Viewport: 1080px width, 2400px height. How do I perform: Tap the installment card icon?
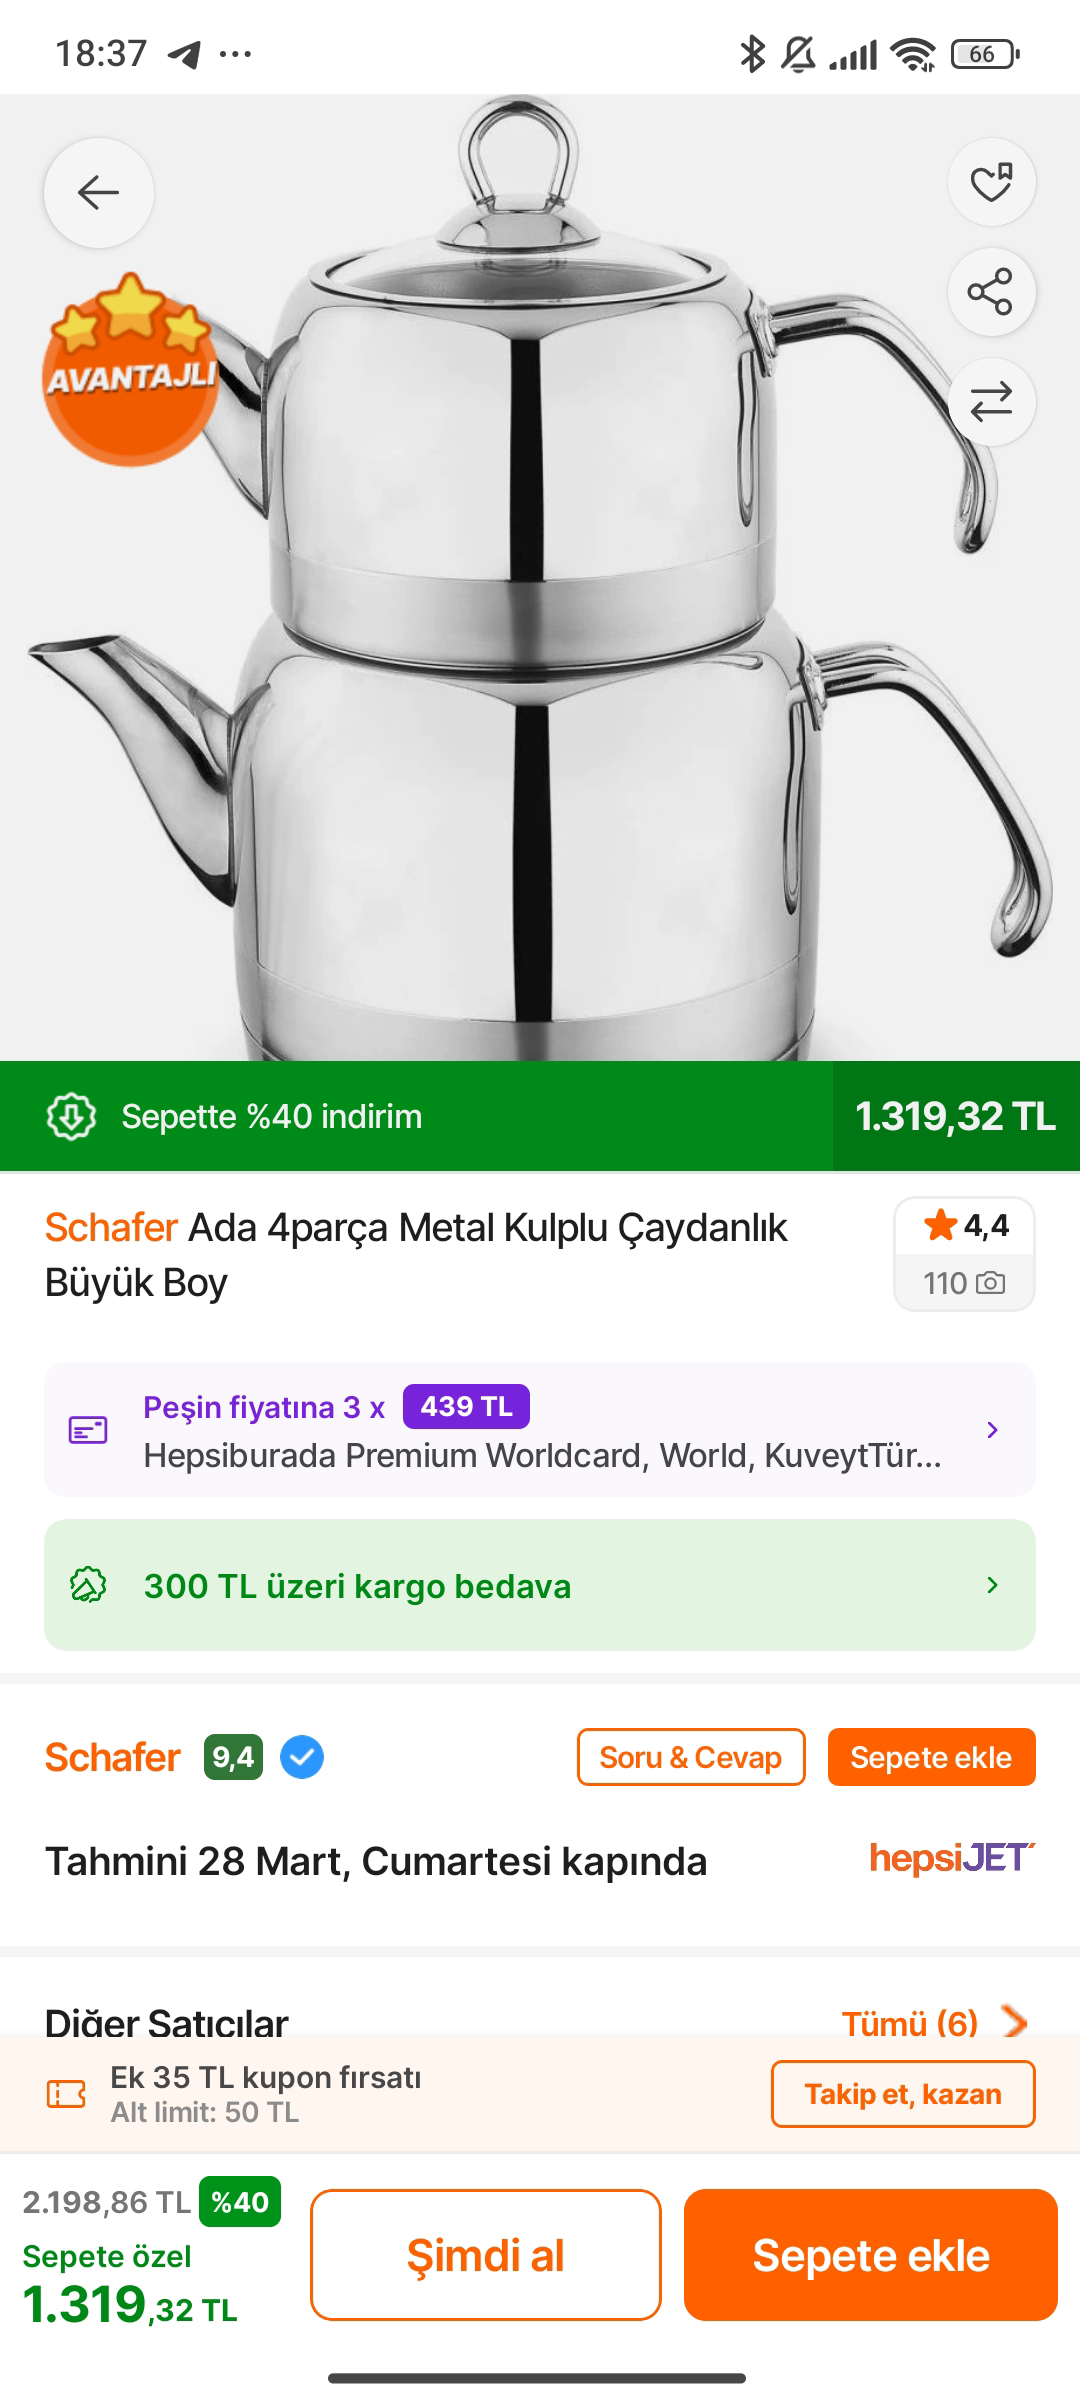point(88,1430)
